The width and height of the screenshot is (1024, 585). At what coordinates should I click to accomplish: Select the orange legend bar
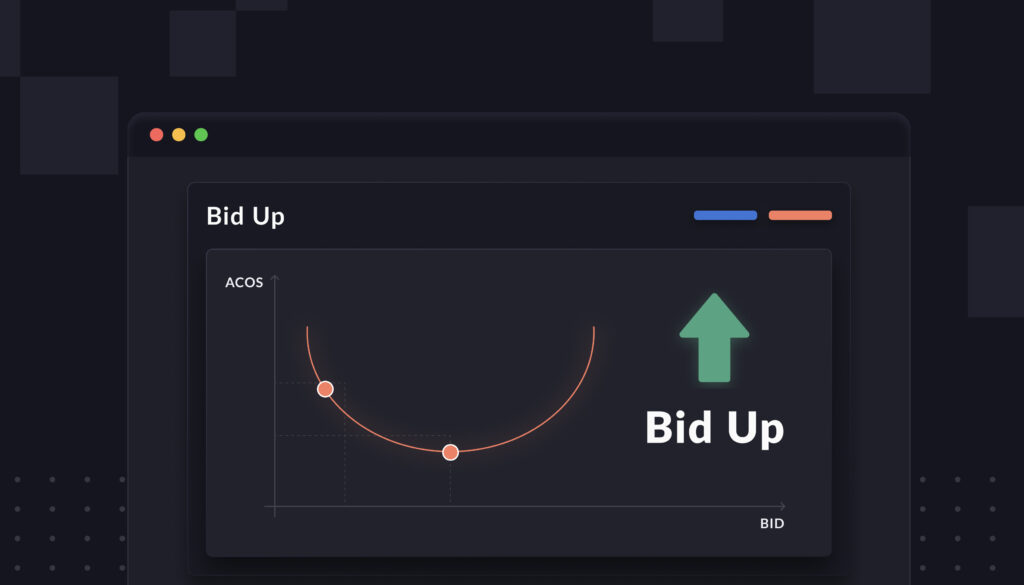[x=800, y=215]
